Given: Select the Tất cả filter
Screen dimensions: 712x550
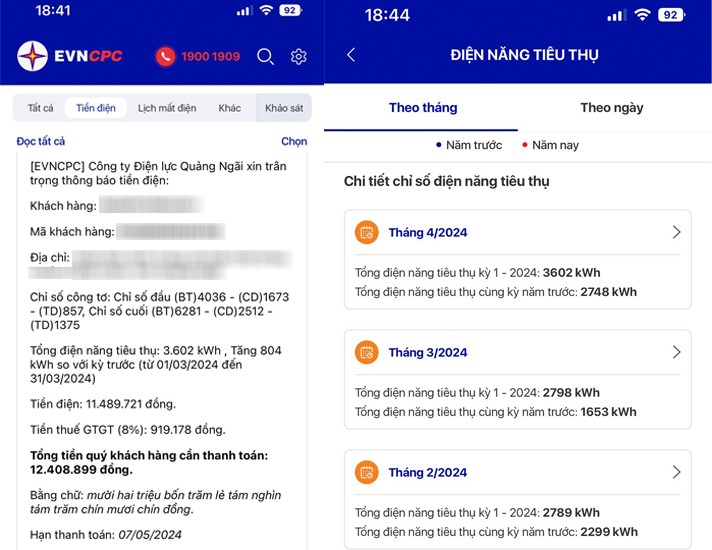Looking at the screenshot, I should (41, 108).
